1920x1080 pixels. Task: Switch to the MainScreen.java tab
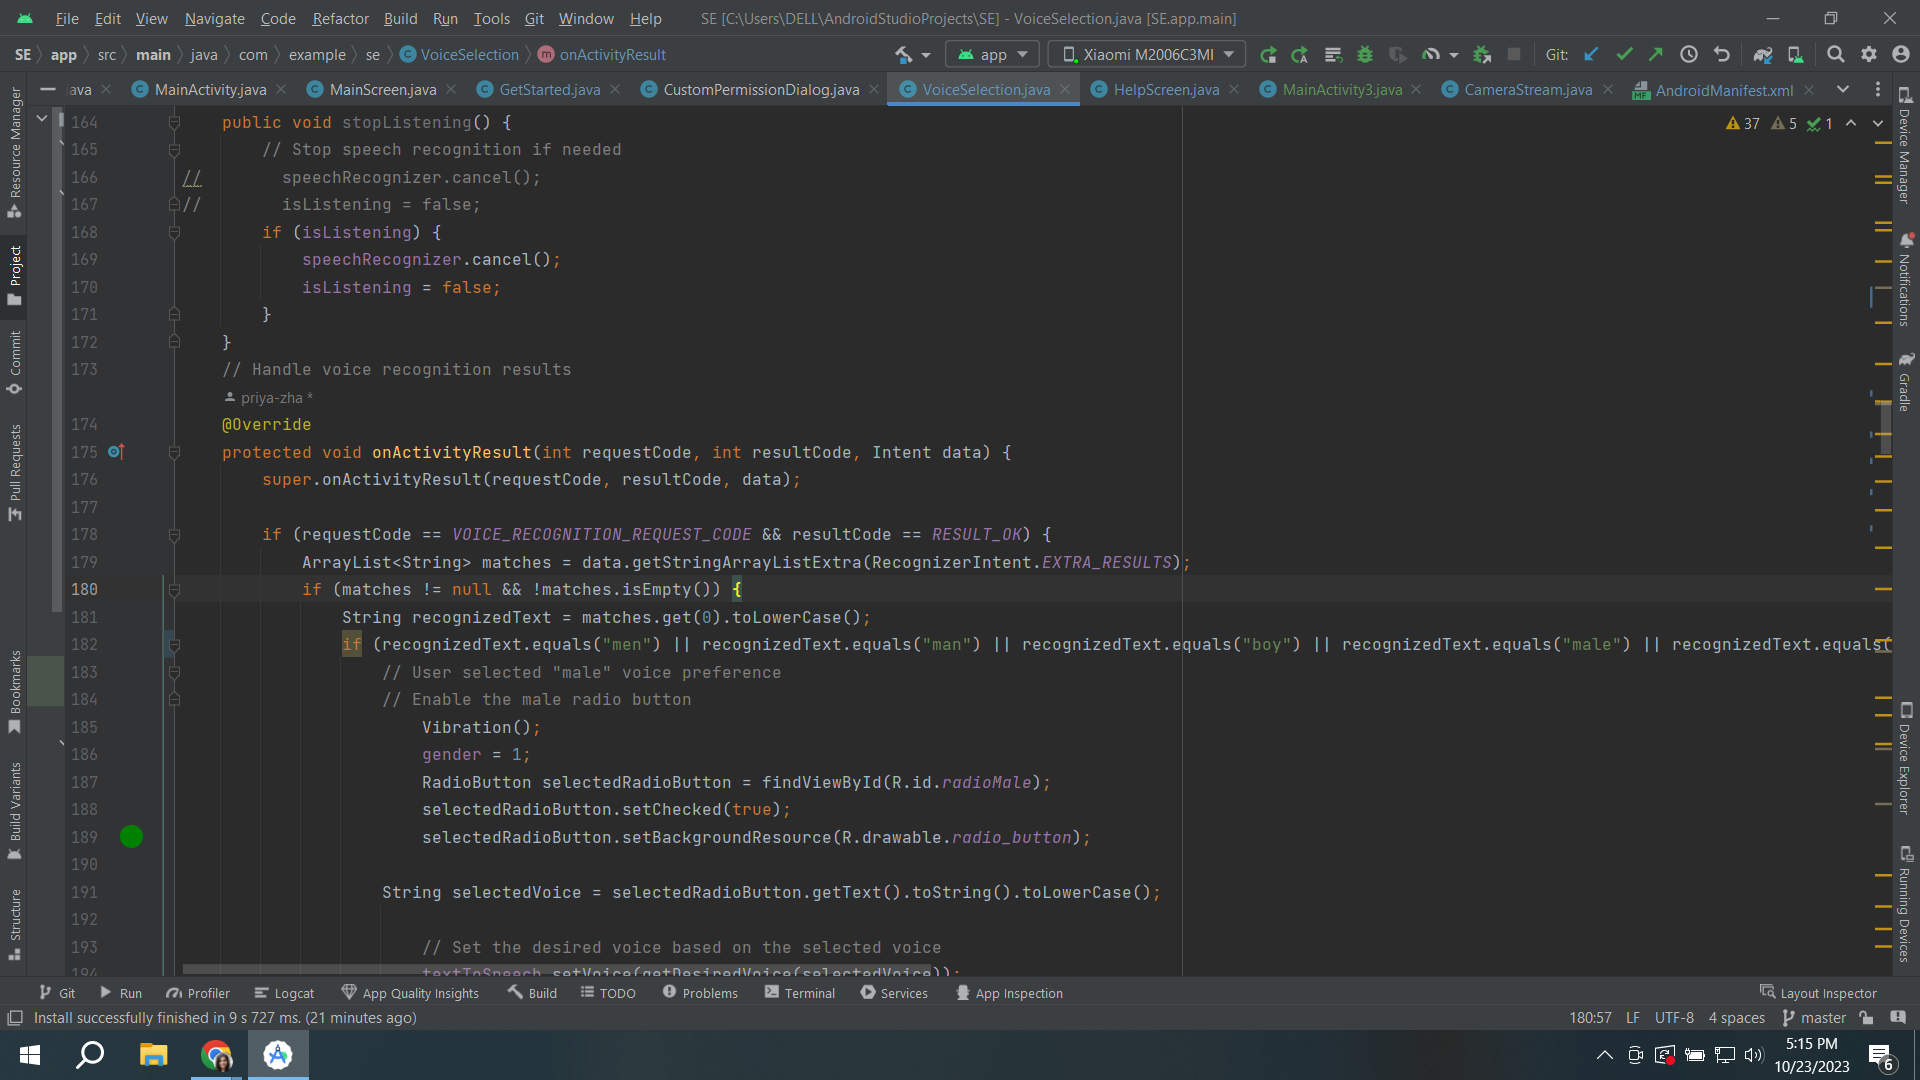tap(382, 90)
